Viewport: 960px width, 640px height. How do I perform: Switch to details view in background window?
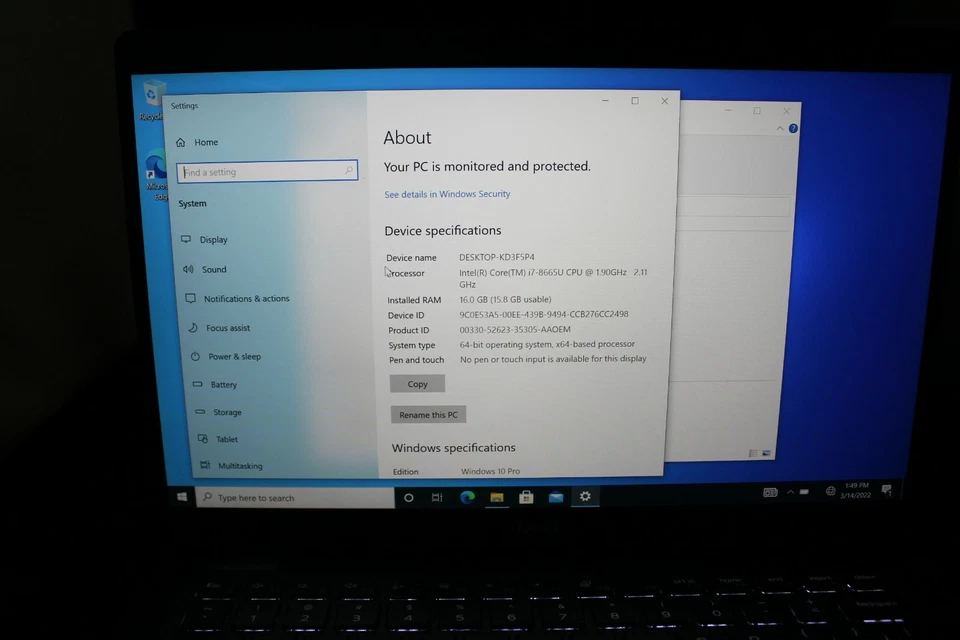(x=753, y=453)
